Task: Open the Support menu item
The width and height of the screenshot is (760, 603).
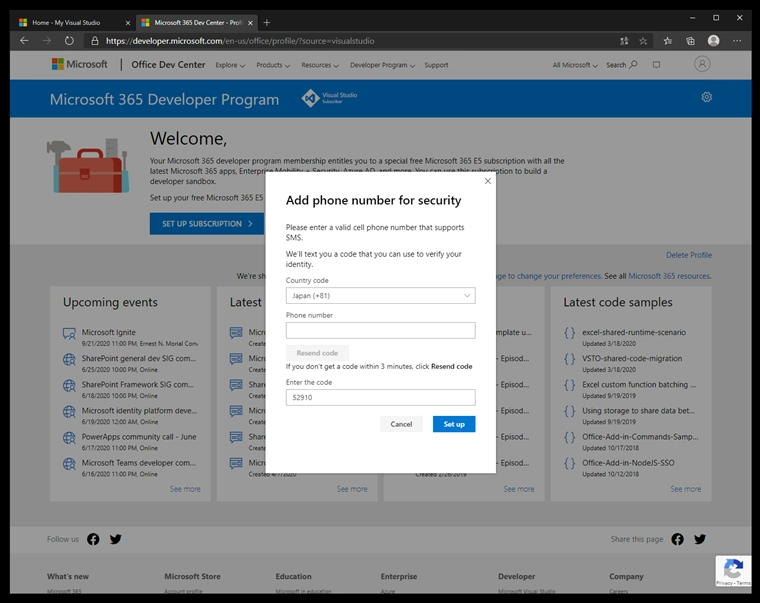Action: (x=436, y=65)
